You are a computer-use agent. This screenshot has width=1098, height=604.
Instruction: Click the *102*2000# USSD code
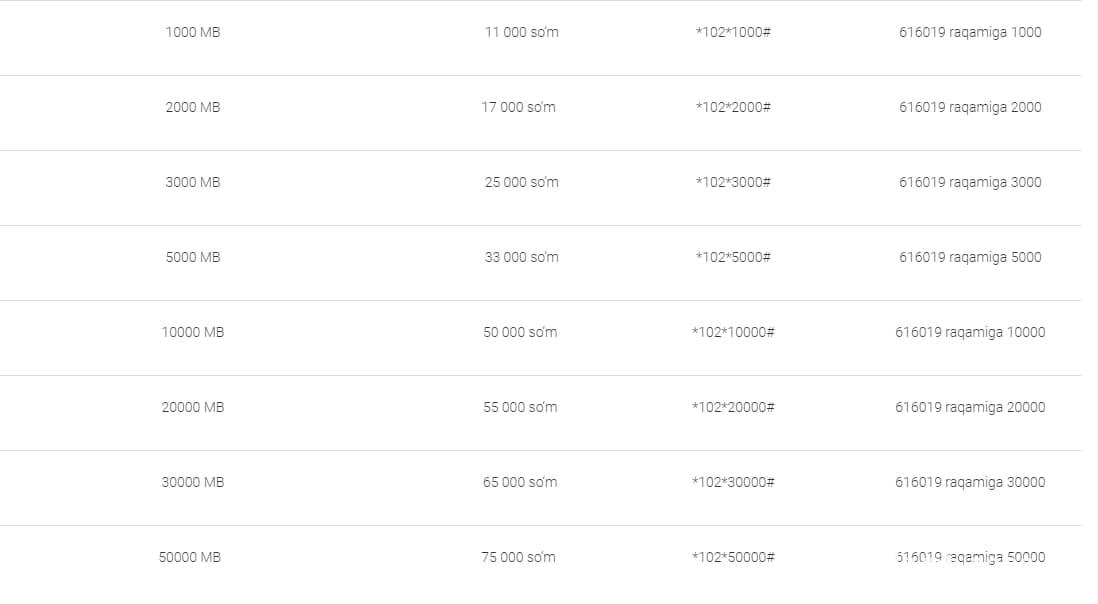pos(733,107)
